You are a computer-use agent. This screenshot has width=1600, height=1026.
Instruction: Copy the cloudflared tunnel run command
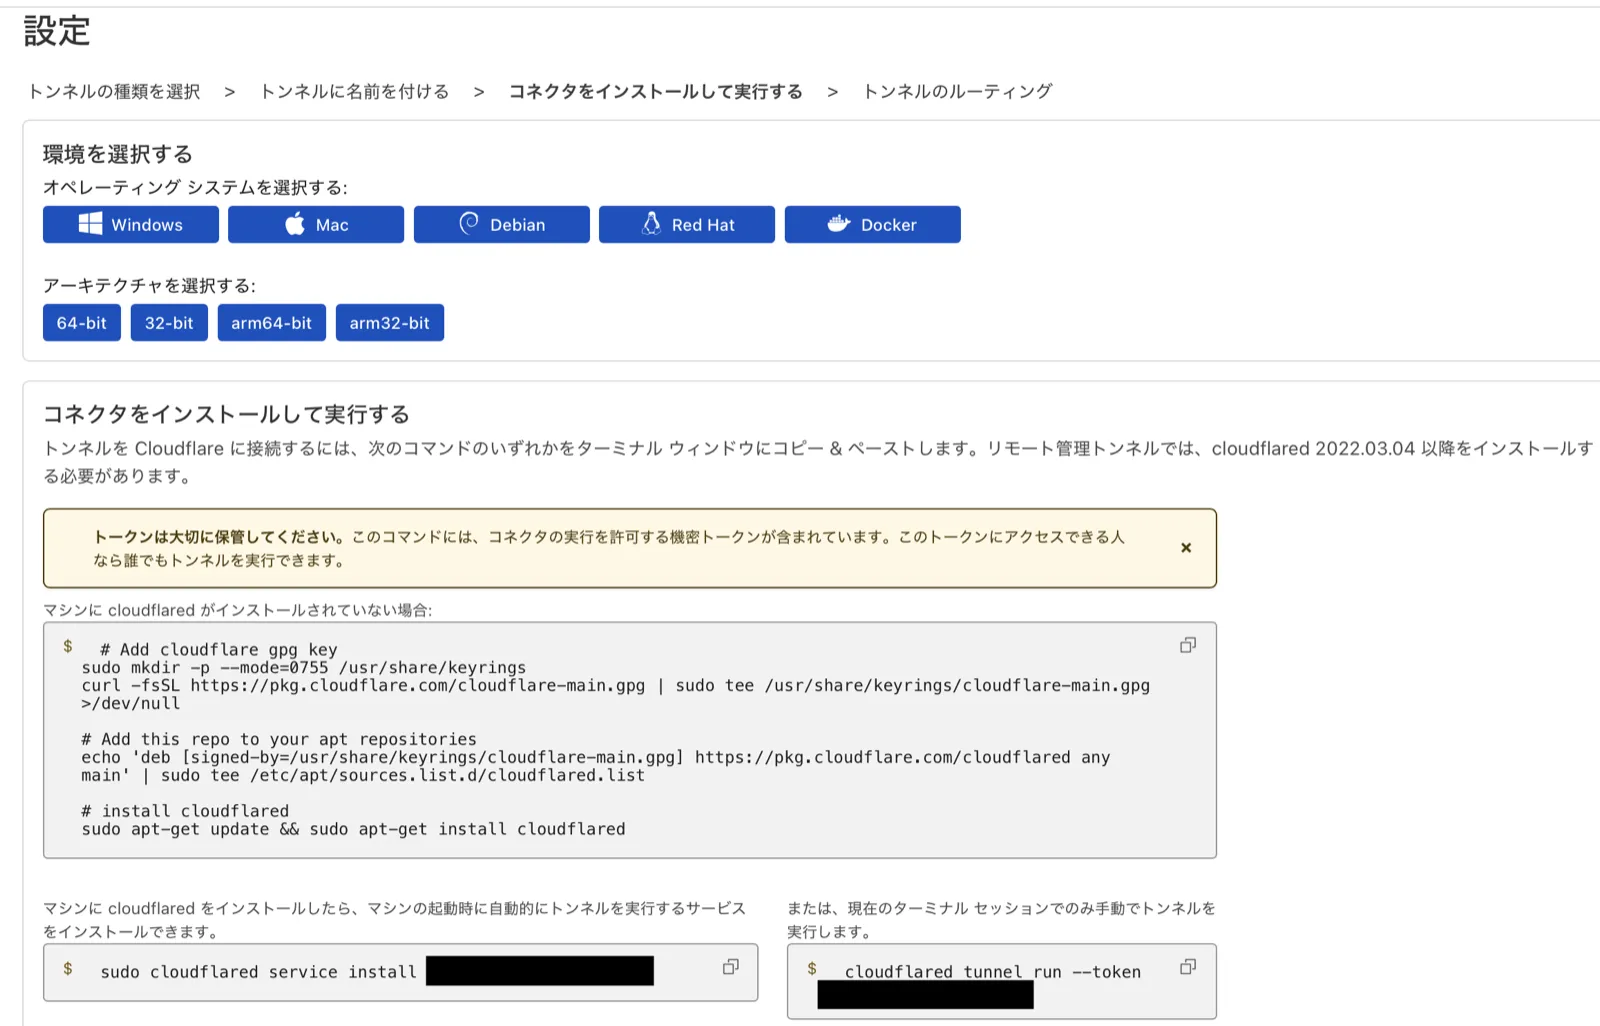pos(1187,967)
